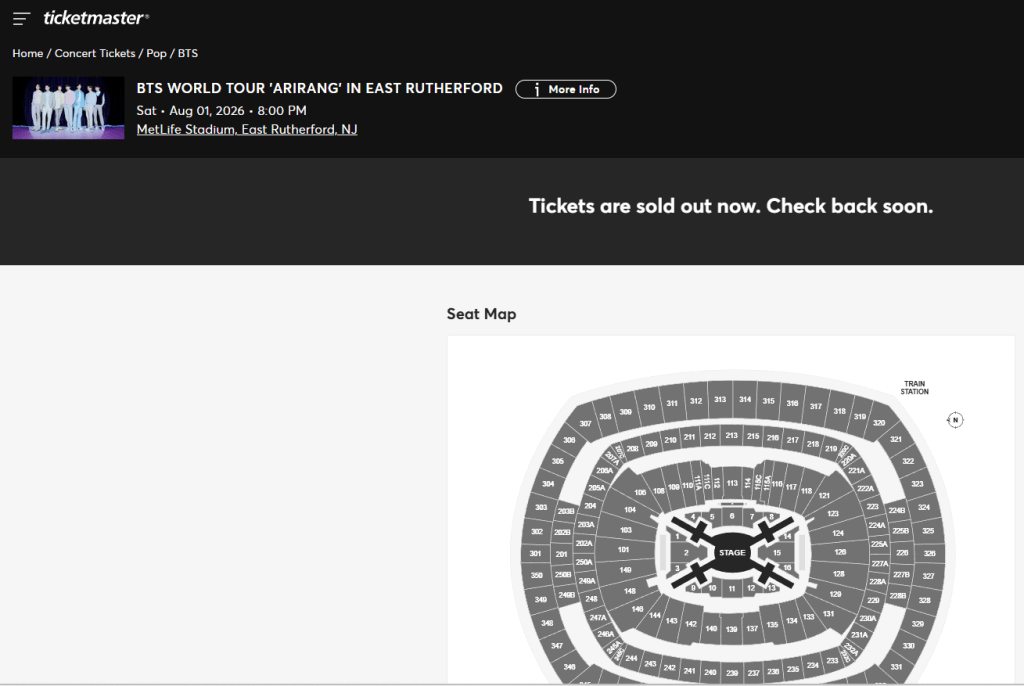The height and width of the screenshot is (686, 1024).
Task: Open the BTS event thumbnail image
Action: click(68, 108)
